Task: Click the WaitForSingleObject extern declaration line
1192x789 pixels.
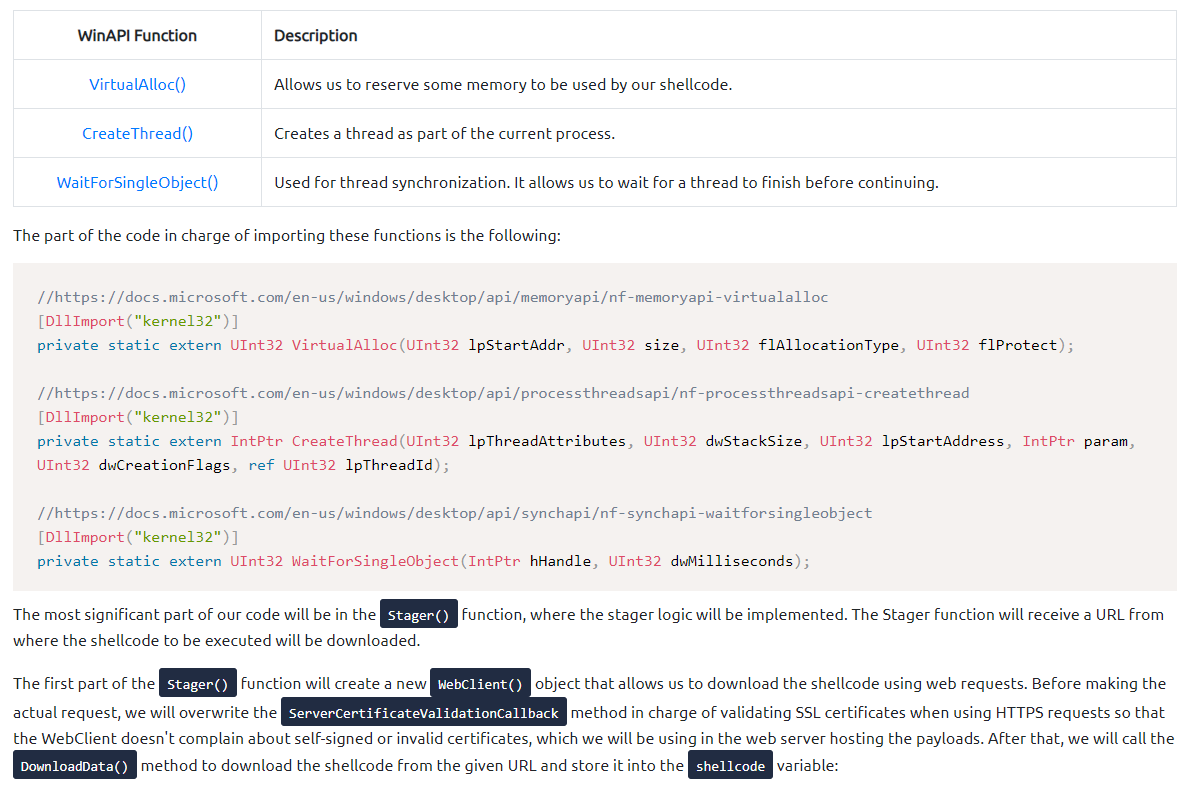Action: [x=423, y=561]
